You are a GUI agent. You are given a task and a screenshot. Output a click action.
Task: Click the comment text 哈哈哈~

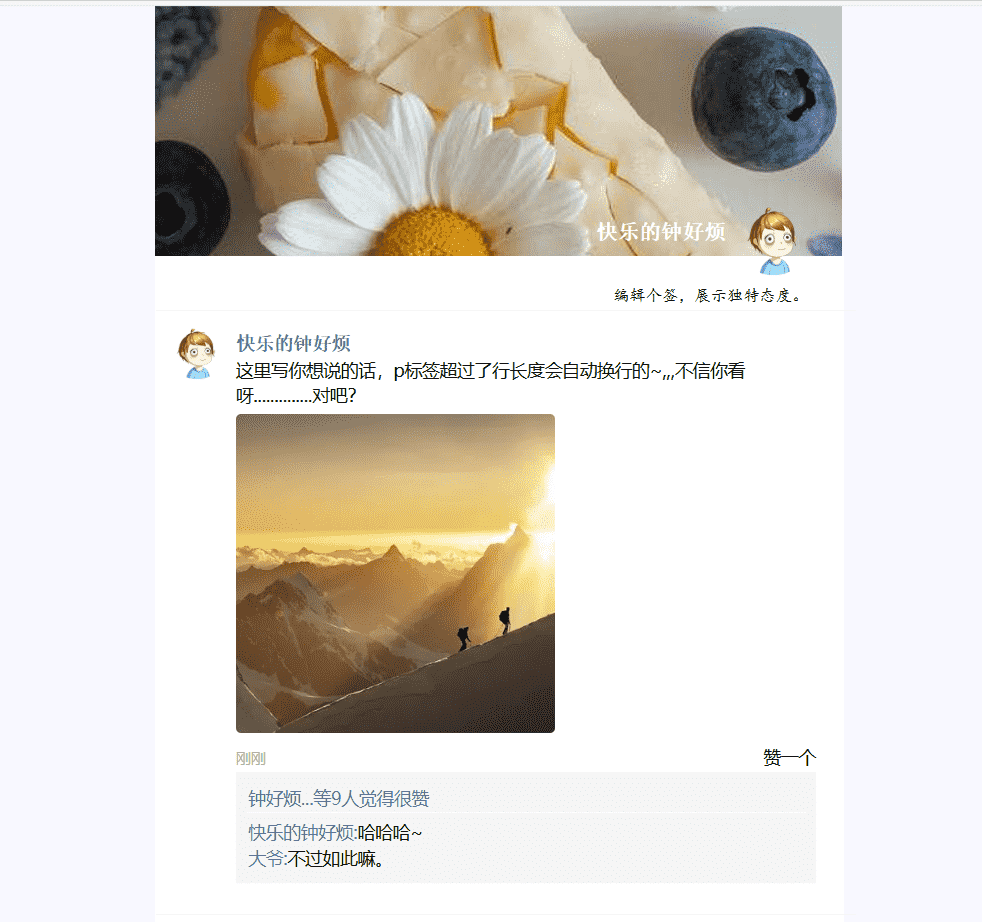click(x=390, y=833)
